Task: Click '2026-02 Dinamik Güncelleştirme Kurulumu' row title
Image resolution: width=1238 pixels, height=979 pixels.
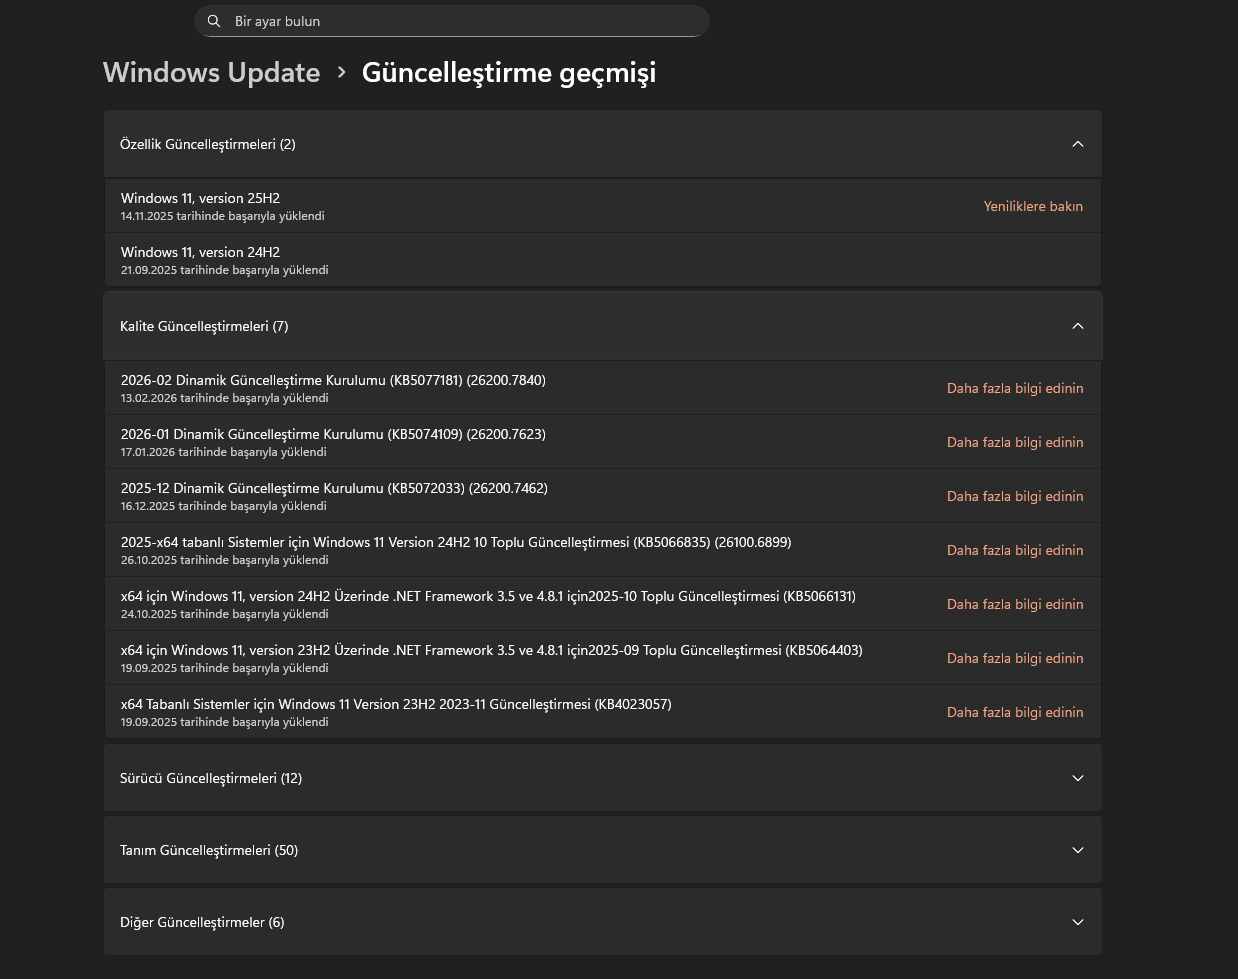Action: pos(333,380)
